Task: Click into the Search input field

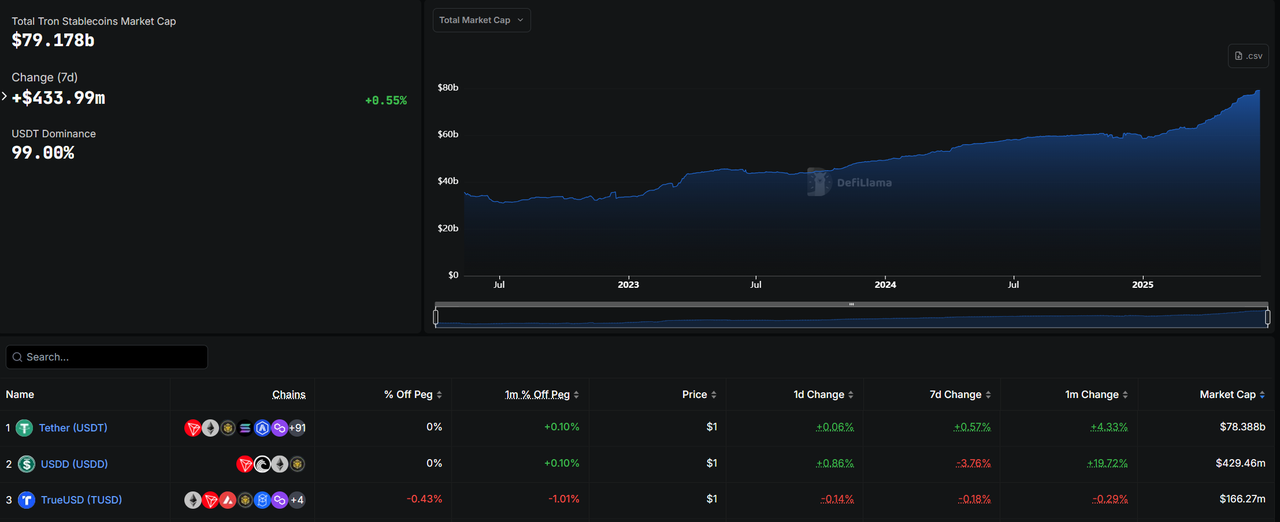Action: tap(107, 357)
